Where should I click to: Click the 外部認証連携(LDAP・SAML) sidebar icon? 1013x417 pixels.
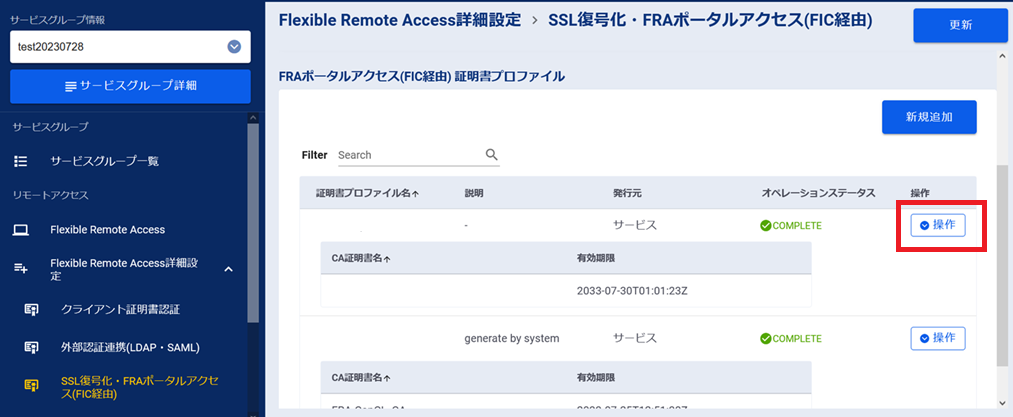pyautogui.click(x=31, y=347)
